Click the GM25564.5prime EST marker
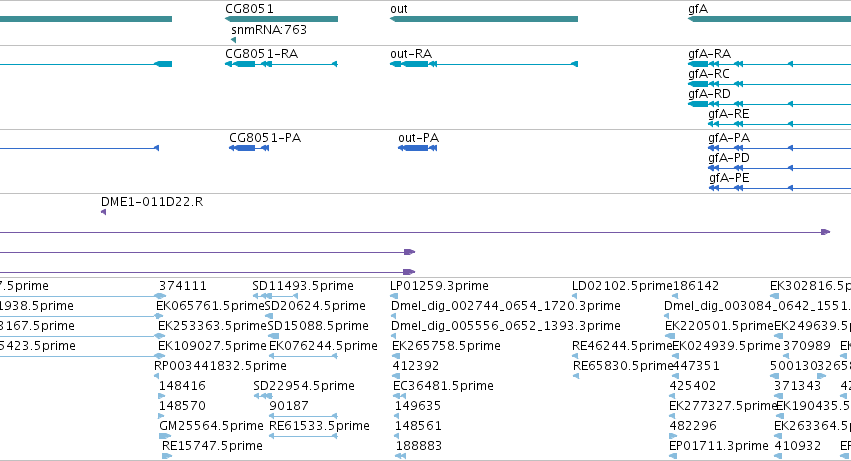This screenshot has width=851, height=461. [165, 436]
